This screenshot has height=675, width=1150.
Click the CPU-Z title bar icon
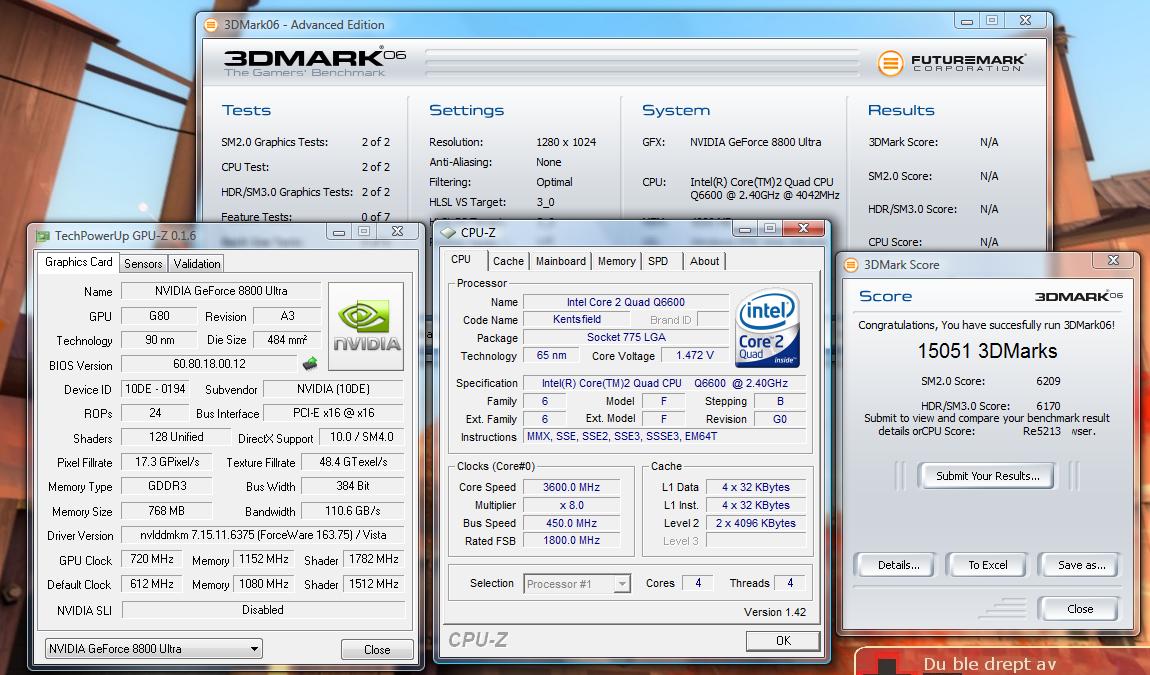click(448, 233)
